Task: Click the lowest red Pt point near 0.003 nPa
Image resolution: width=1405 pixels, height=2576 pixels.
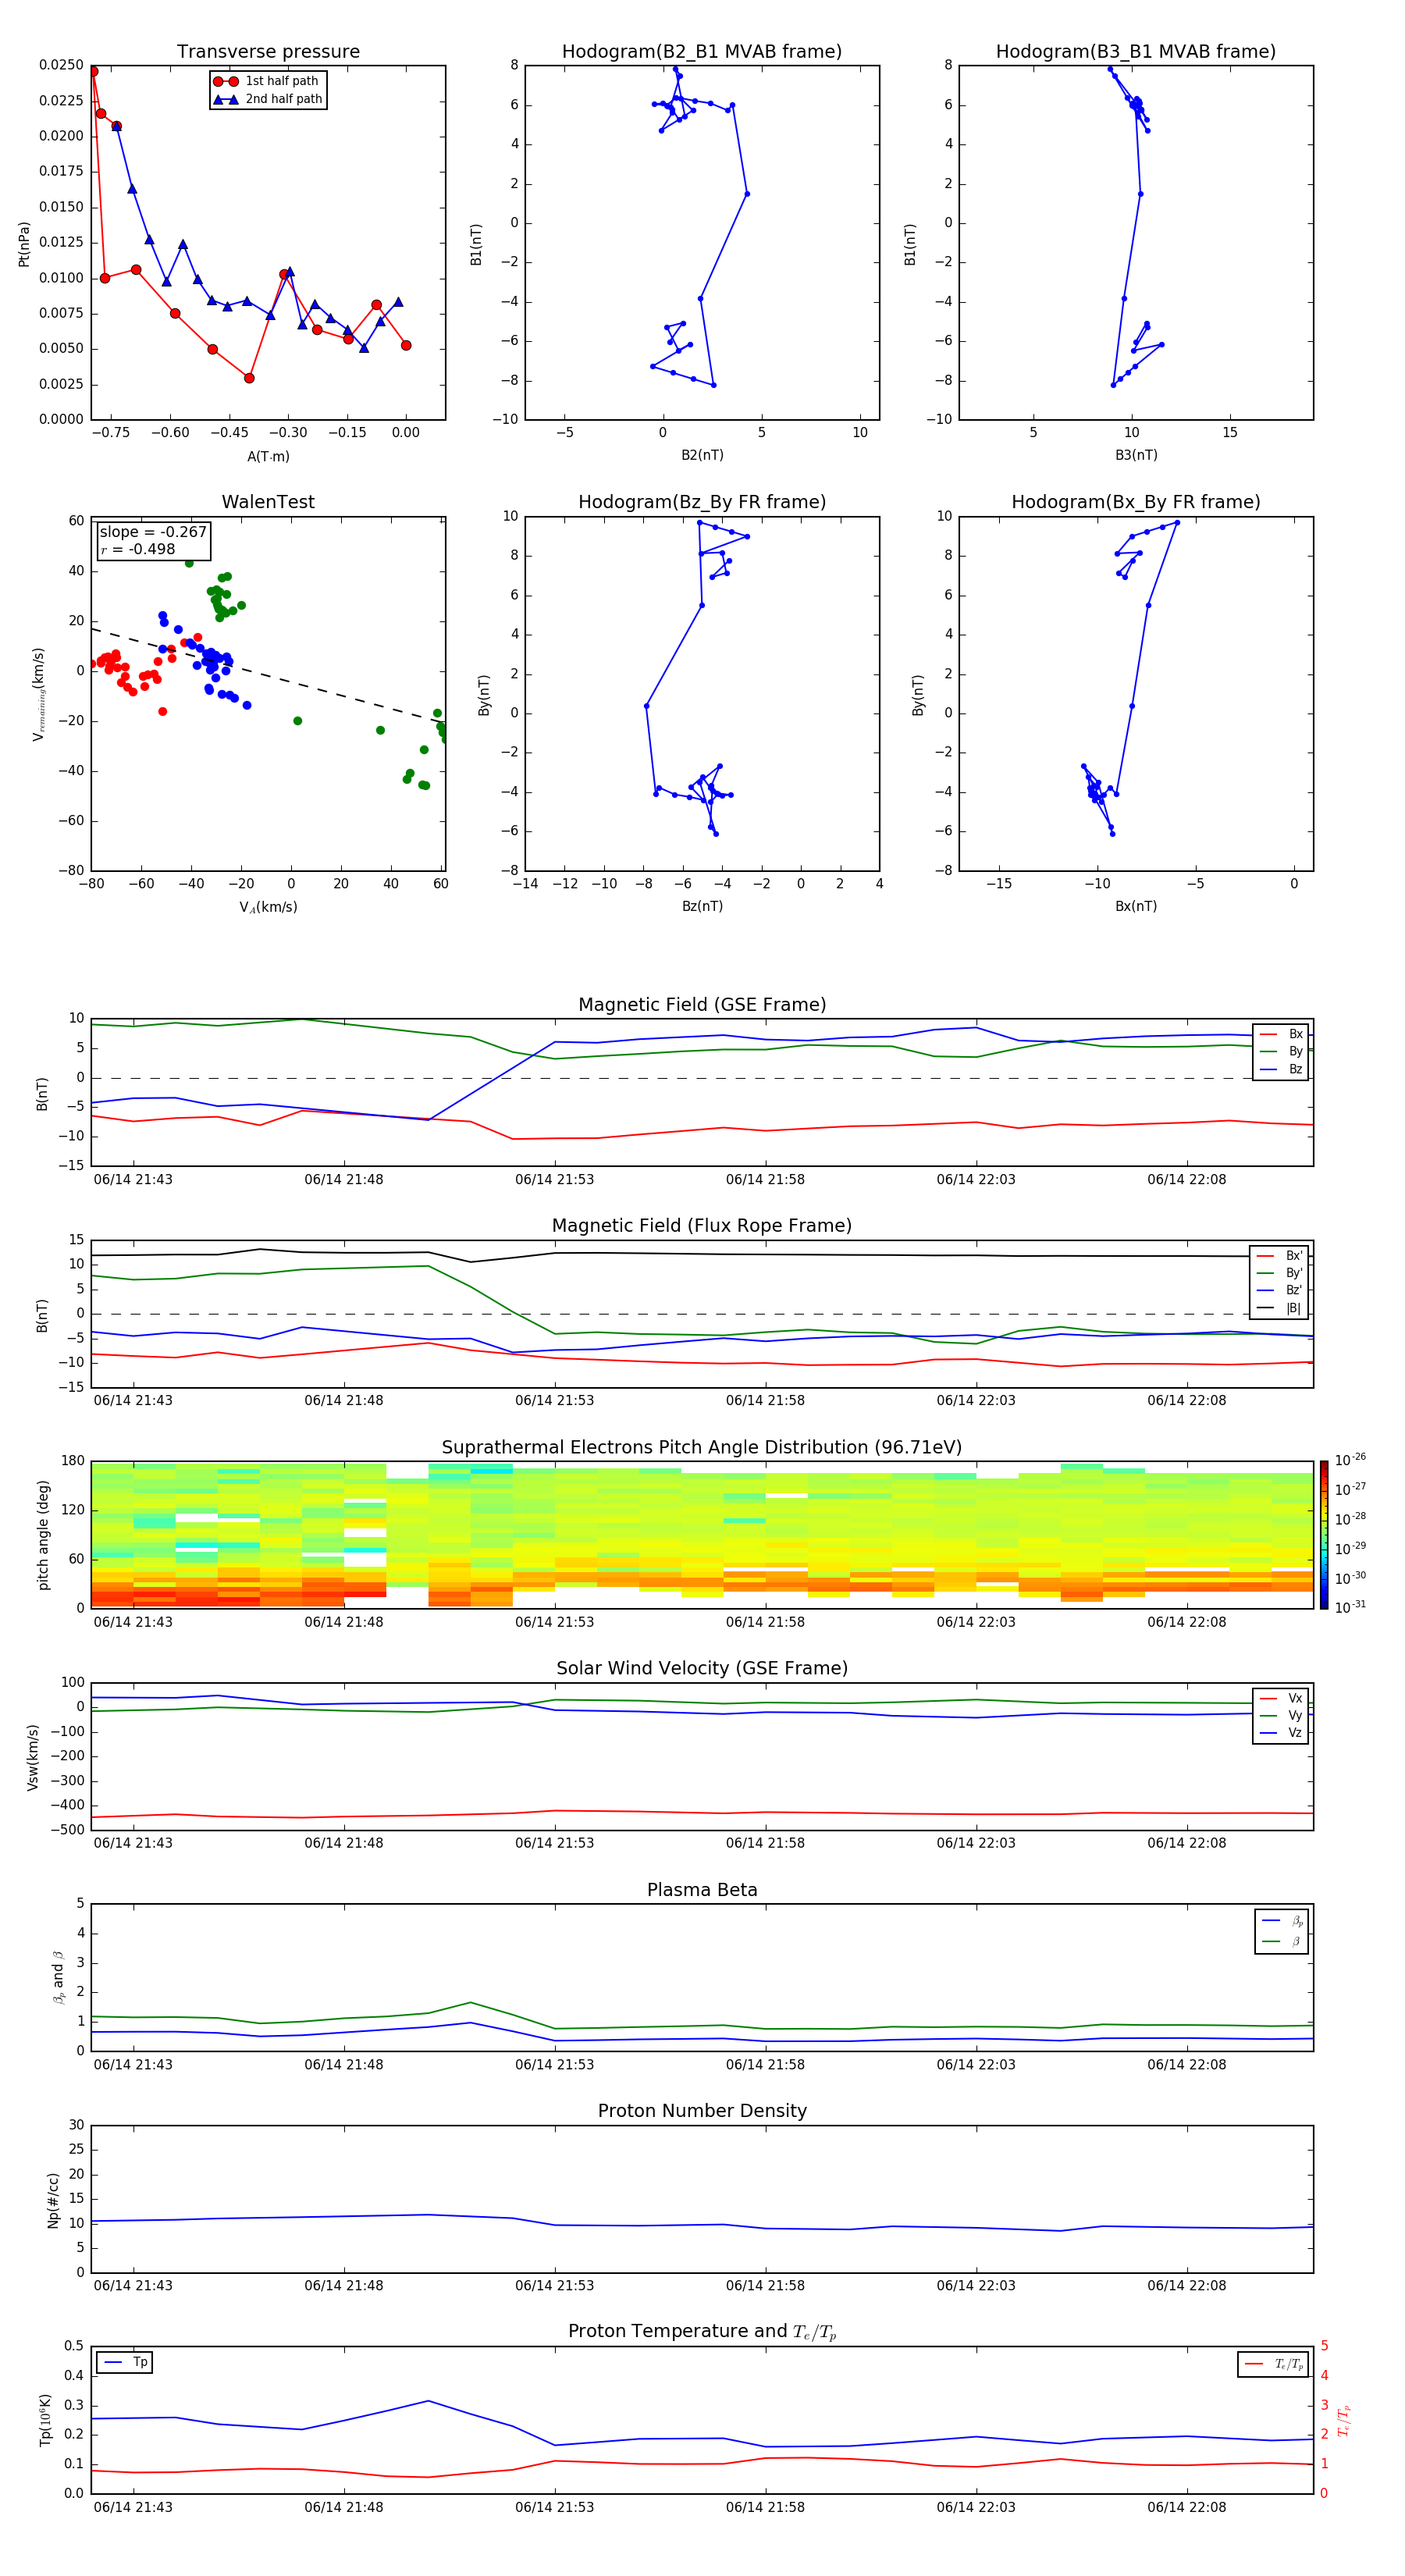Action: tap(249, 378)
